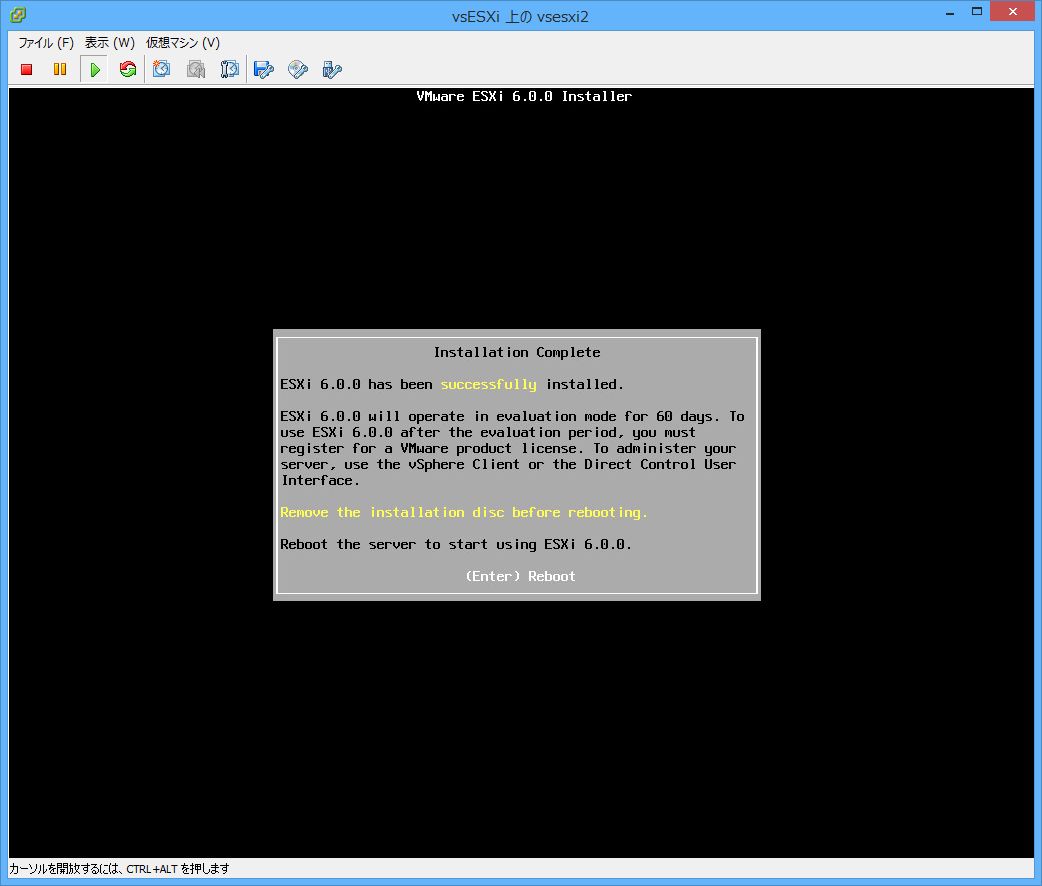Click the 'Reboot the server to start' line
Screen dimensions: 1042x886
tap(455, 544)
